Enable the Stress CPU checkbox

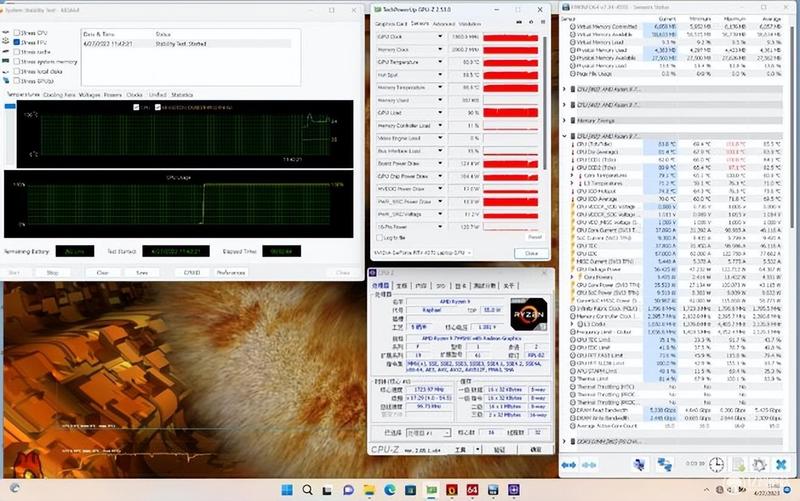(x=17, y=33)
